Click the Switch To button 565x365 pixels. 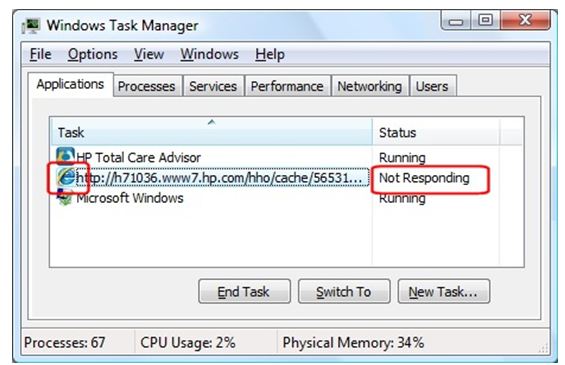pyautogui.click(x=344, y=291)
